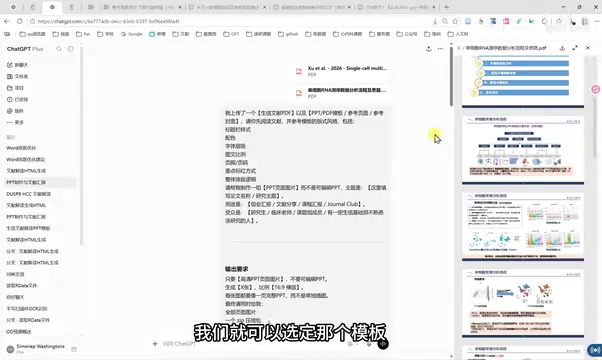Screen dimensions: 602x360
Task: Bookmark this page with star icon
Action: pyautogui.click(x=455, y=21)
